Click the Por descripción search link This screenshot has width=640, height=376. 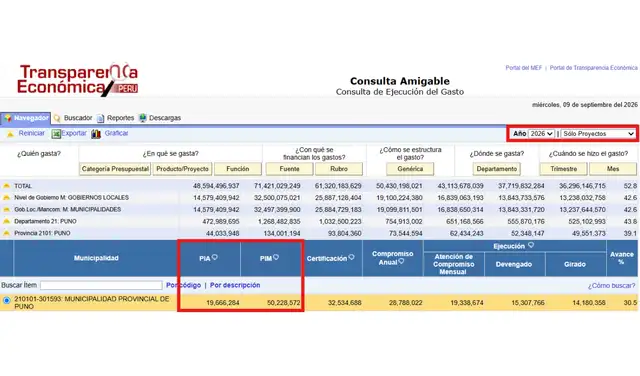click(235, 285)
